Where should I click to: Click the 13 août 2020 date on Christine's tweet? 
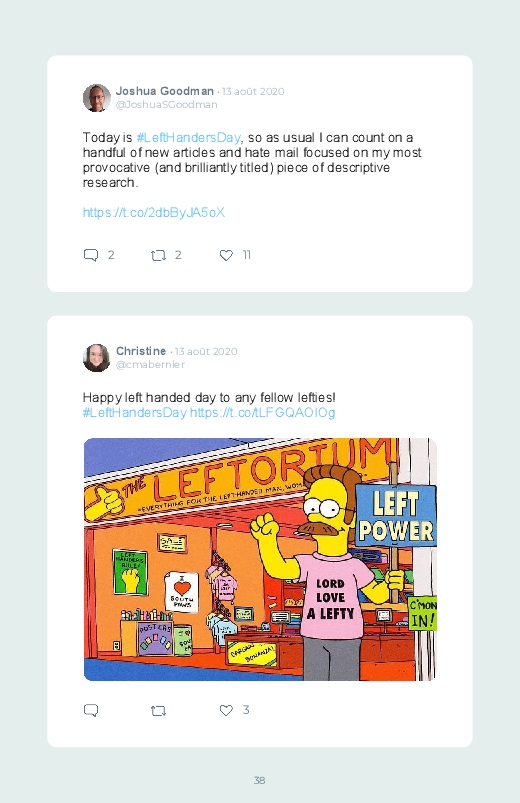[x=206, y=352]
